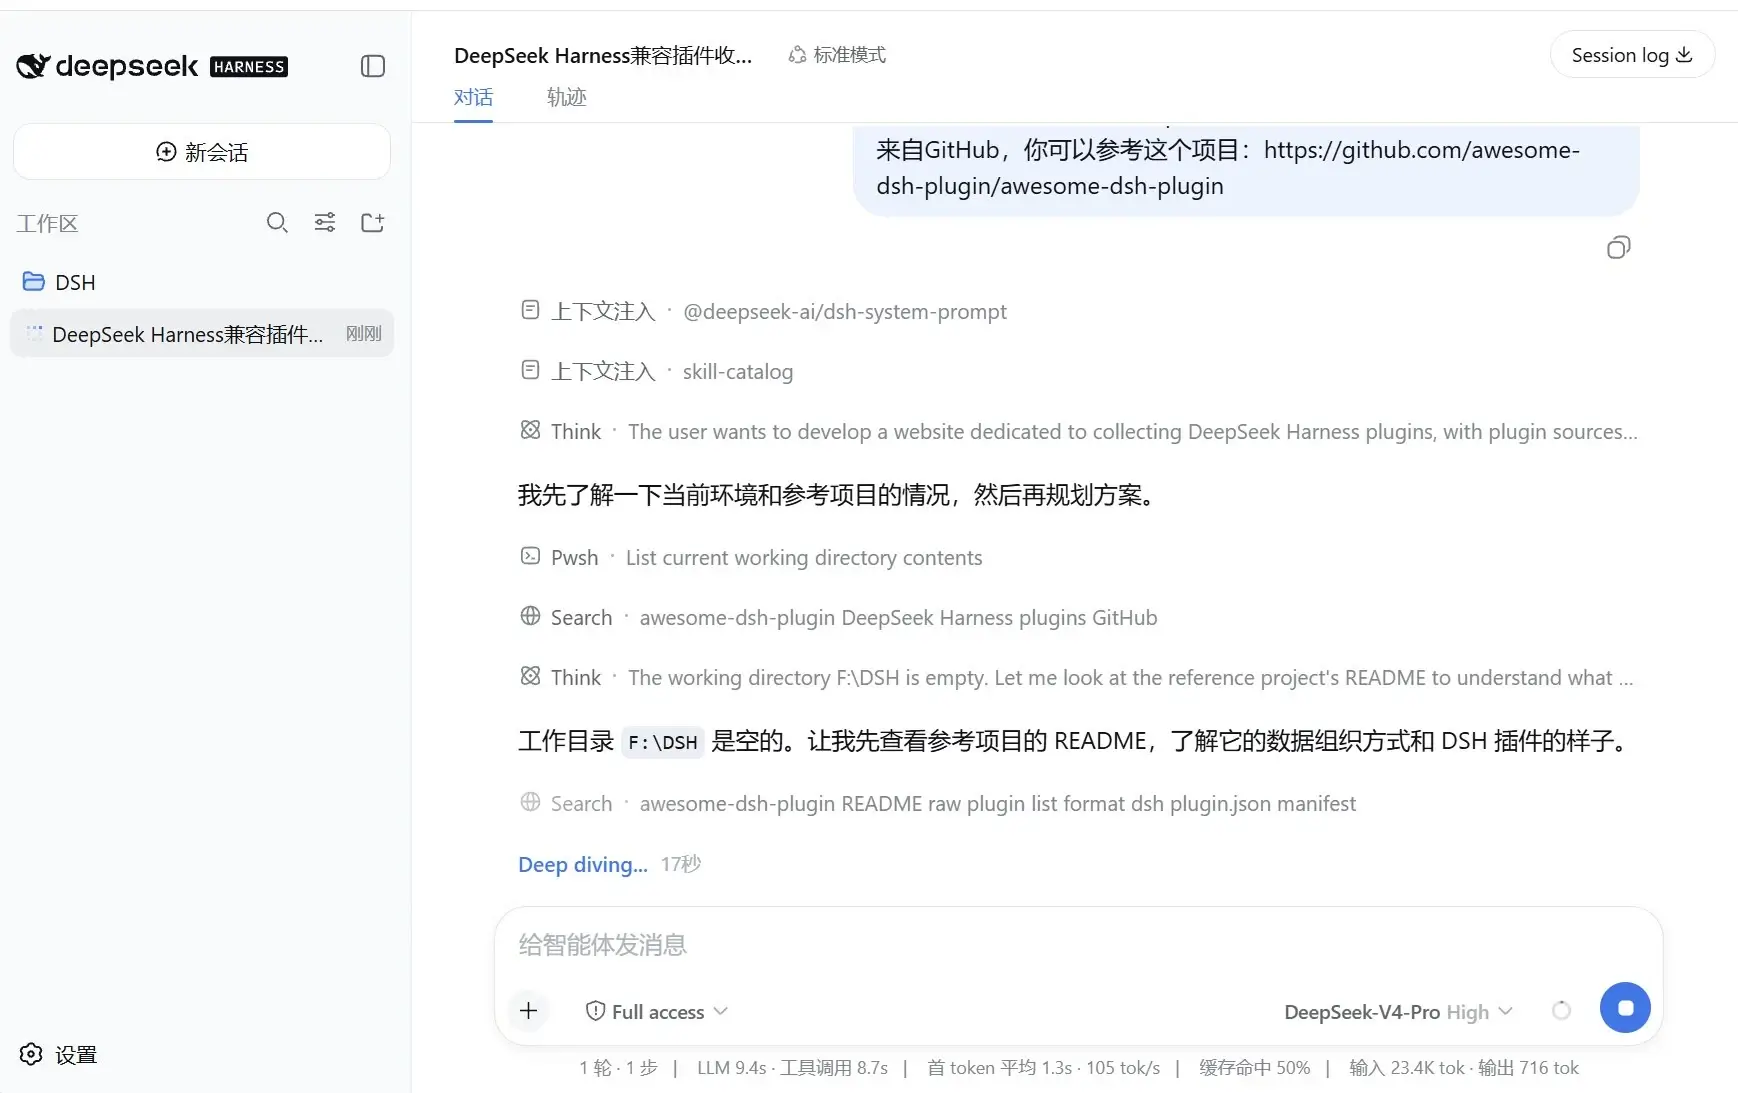Viewport: 1738px width, 1093px height.
Task: Open DeepSeek-V4-Pro High model dropdown
Action: (x=1398, y=1012)
